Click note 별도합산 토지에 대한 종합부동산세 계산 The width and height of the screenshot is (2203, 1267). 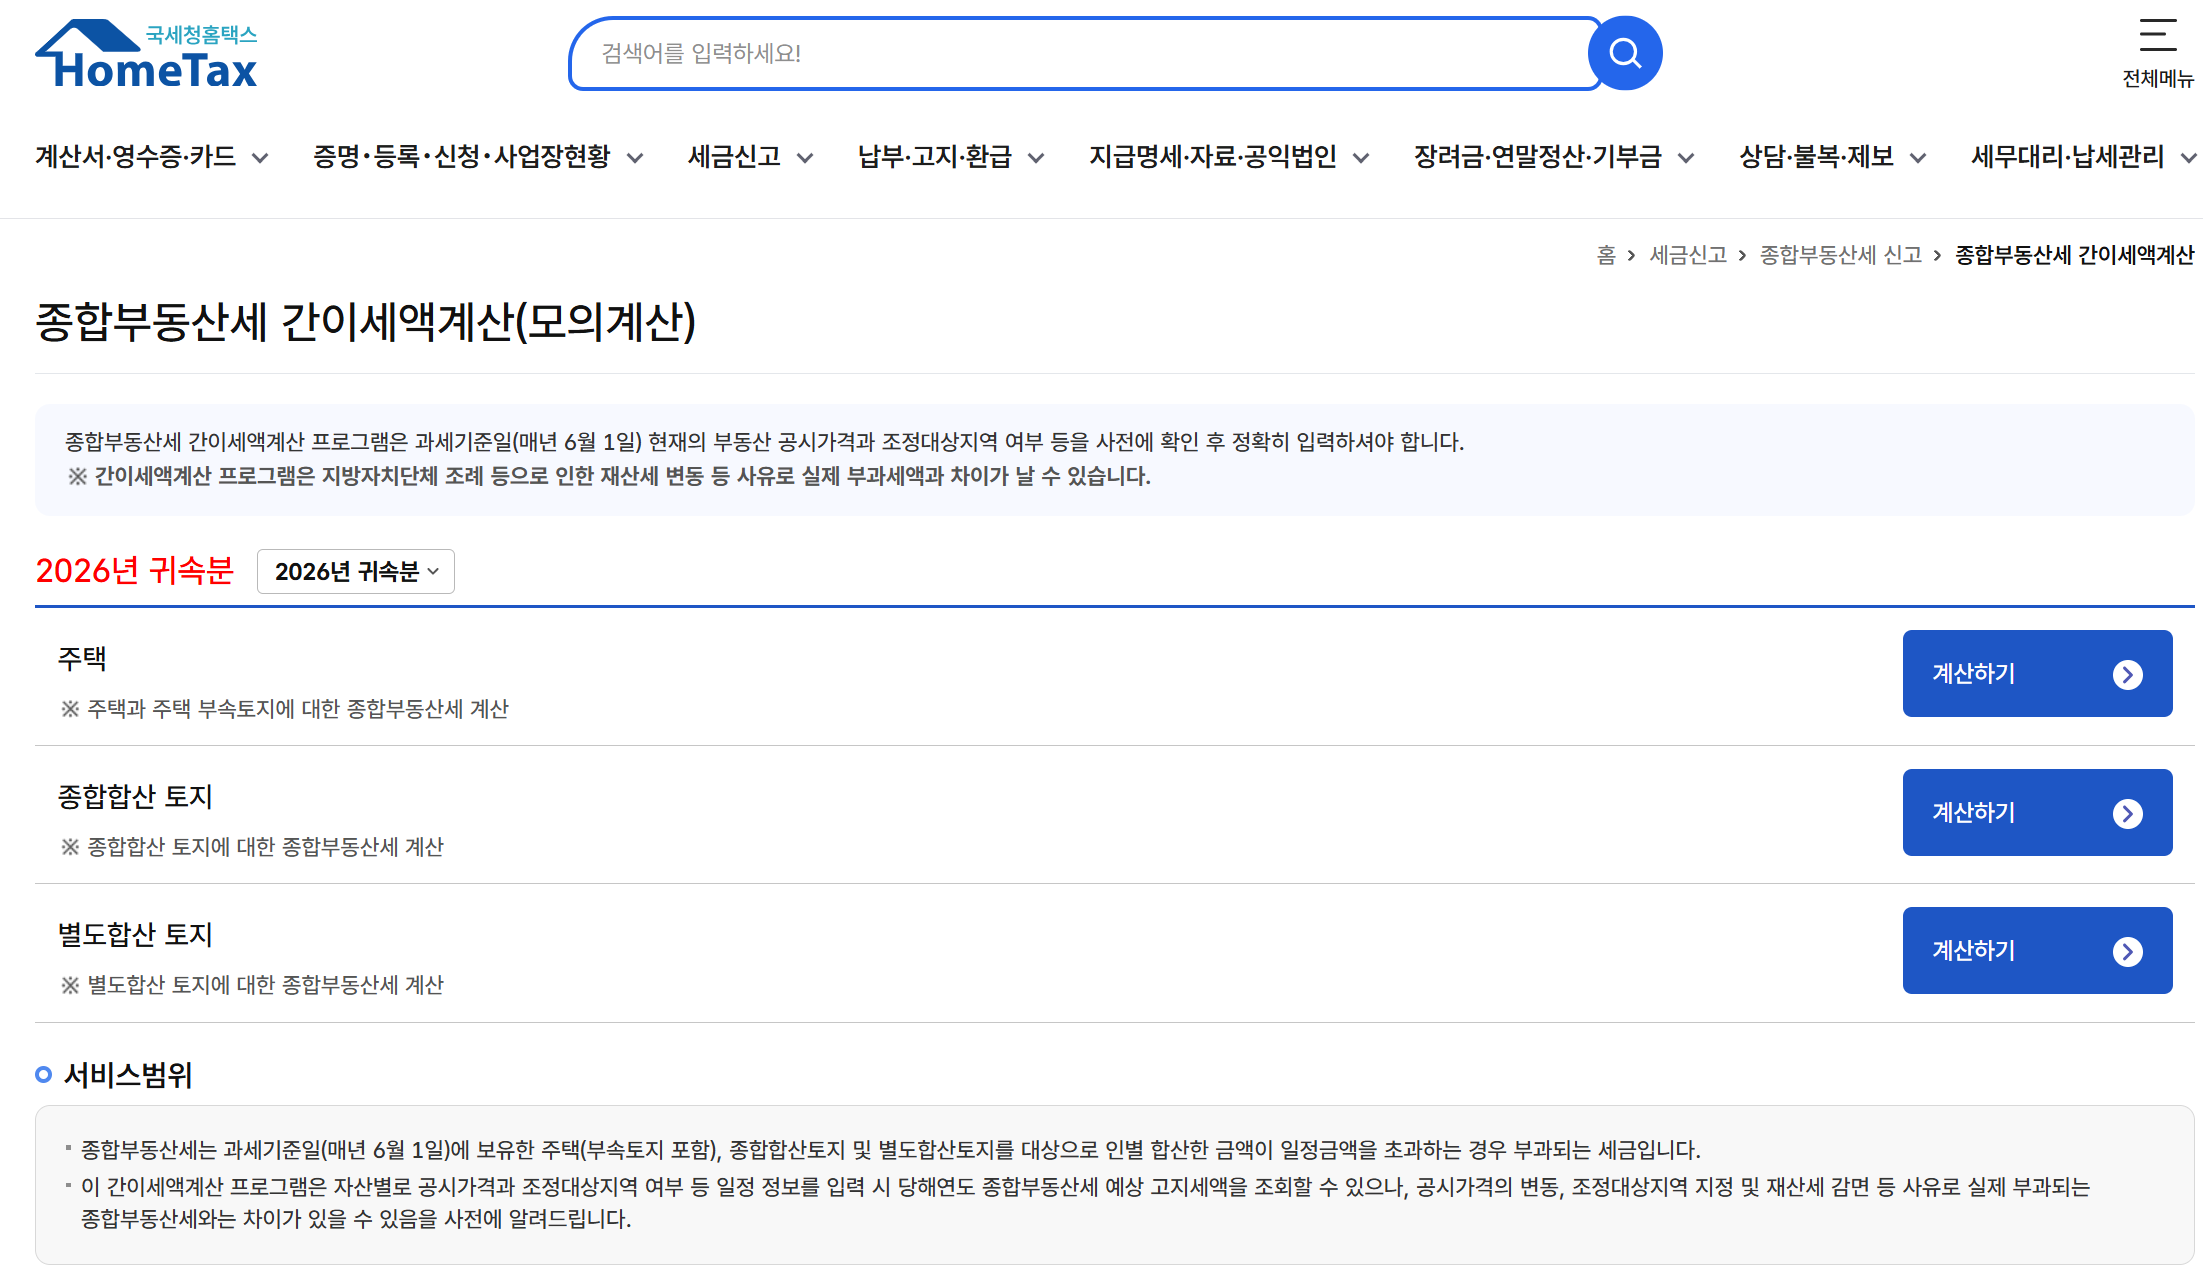tap(252, 985)
